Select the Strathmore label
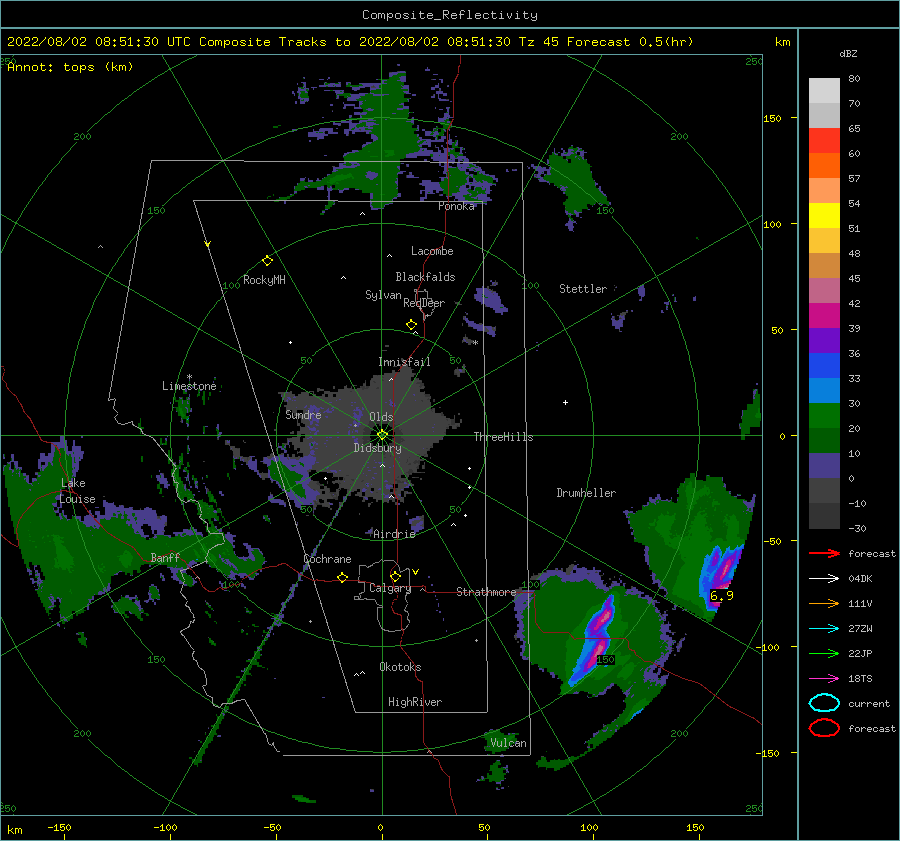Screen dimensions: 900x841 [x=486, y=592]
